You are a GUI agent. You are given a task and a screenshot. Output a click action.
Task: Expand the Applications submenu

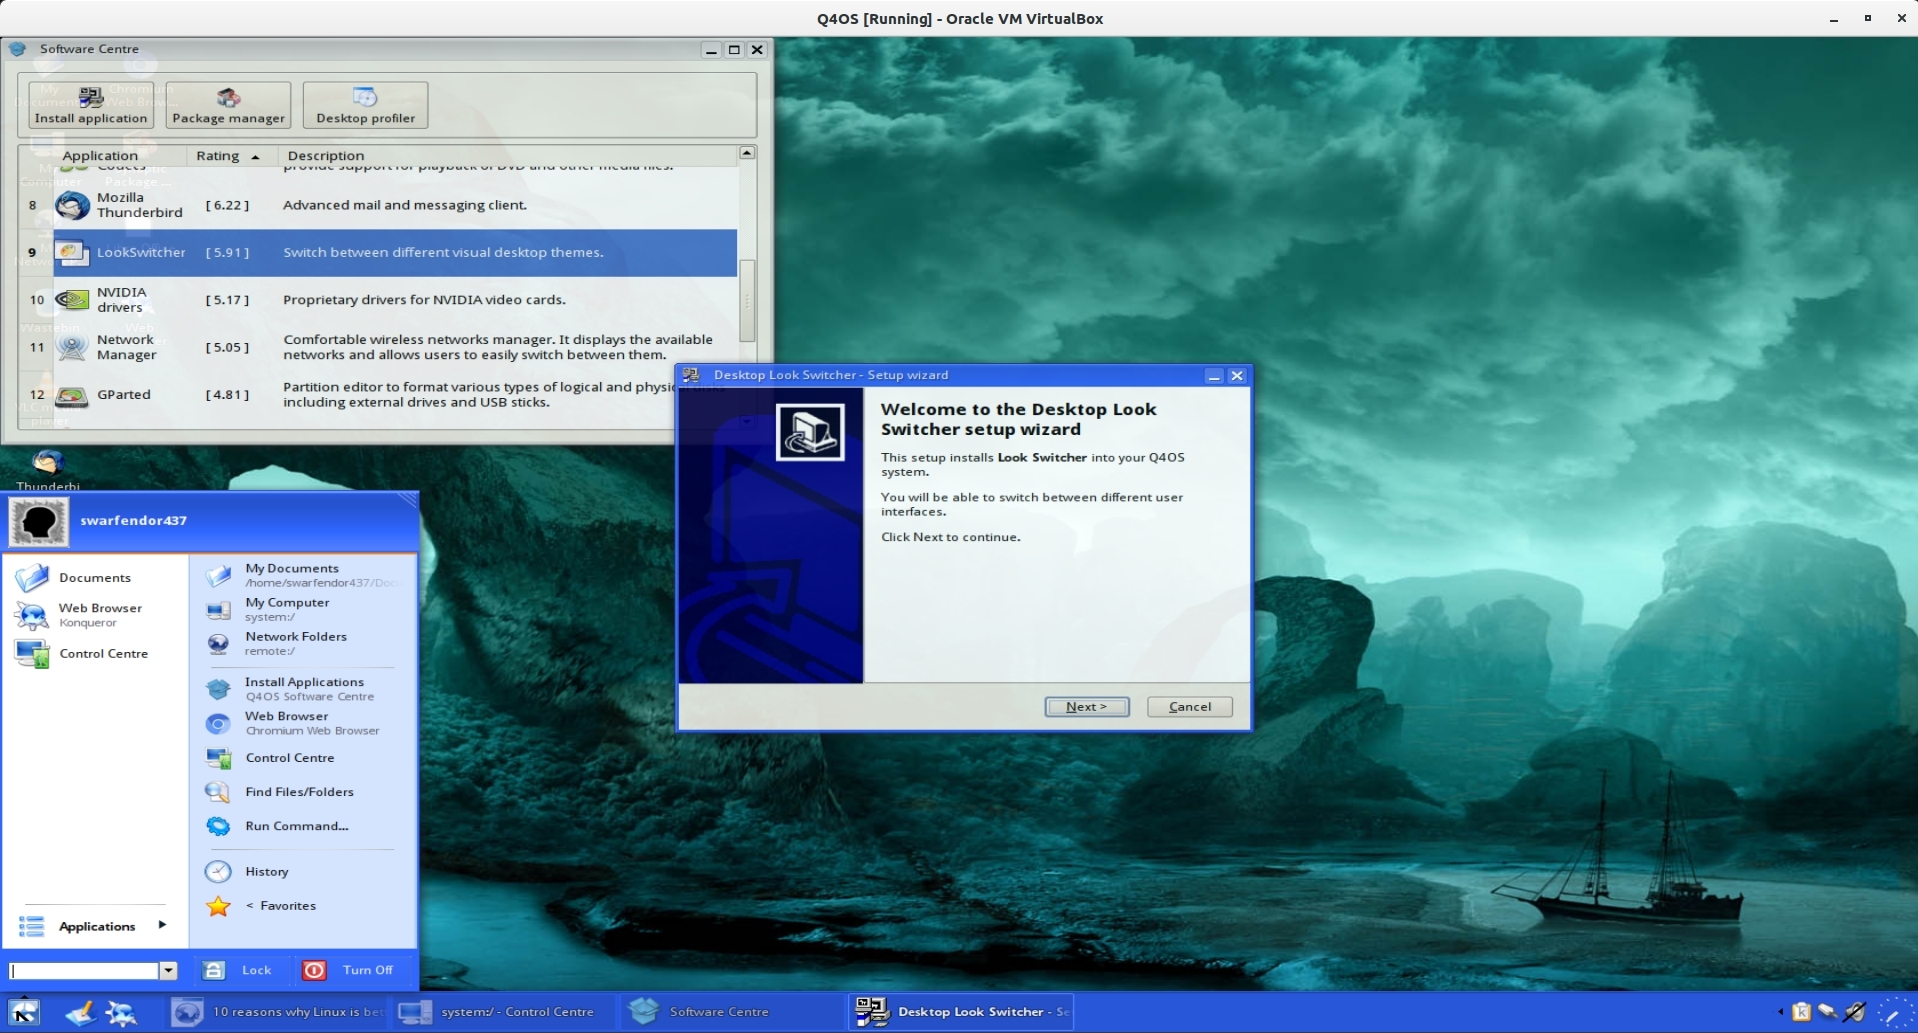95,926
